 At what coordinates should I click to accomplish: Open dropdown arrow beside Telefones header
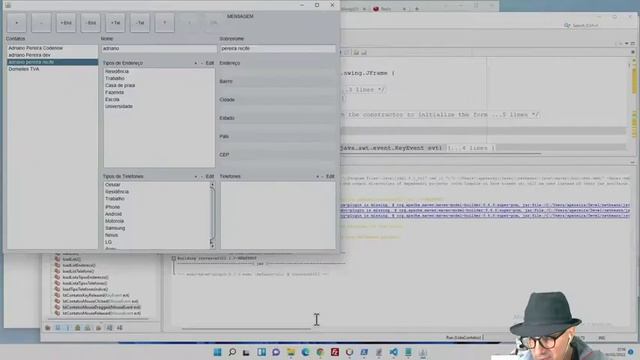click(x=317, y=177)
